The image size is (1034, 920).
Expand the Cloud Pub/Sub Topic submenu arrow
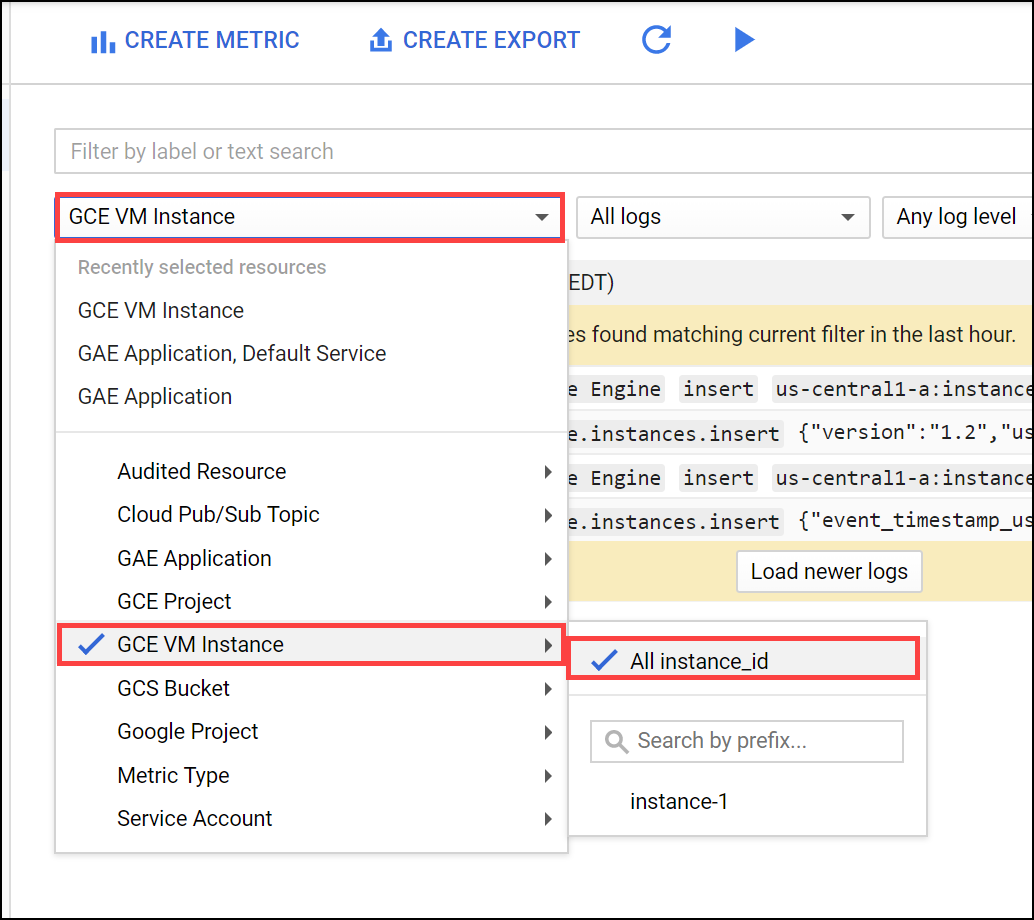coord(548,515)
